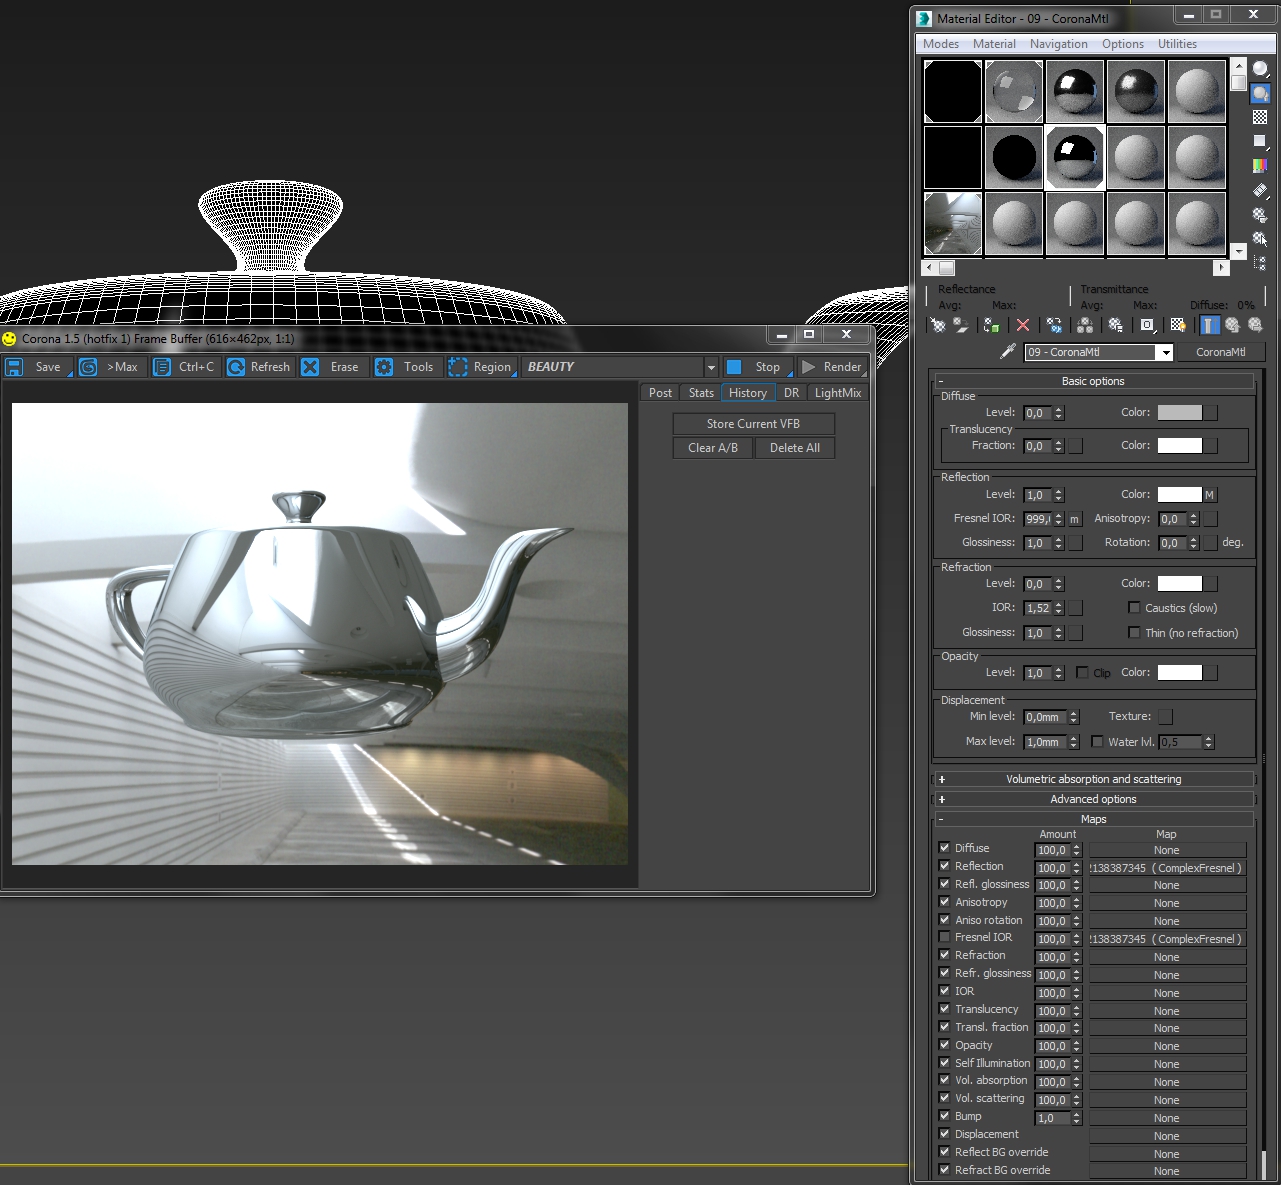Enable Thin (no refraction) checkbox

(x=1134, y=633)
